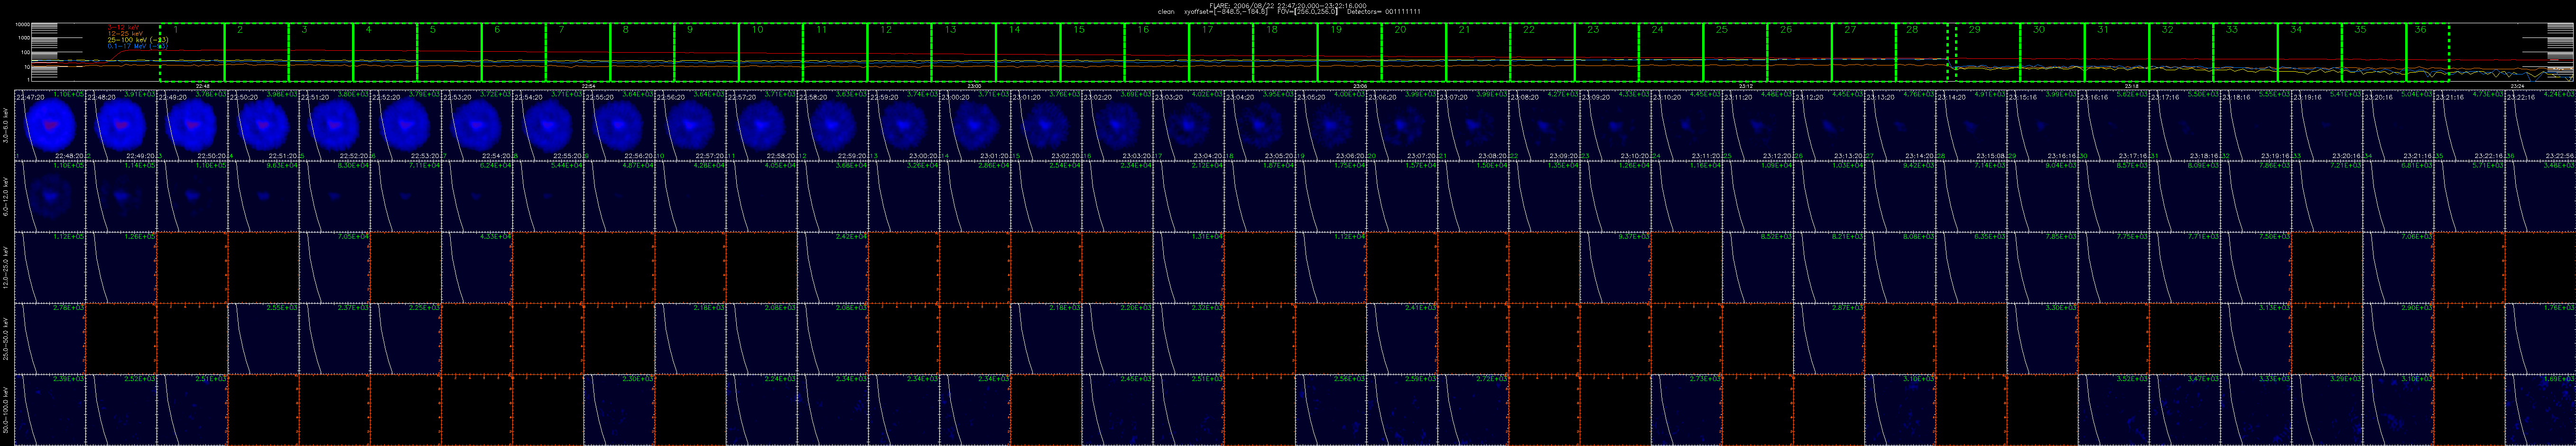
Task: Open 12-25 keV image with peak 1.31E+04
Action: click(x=1189, y=267)
